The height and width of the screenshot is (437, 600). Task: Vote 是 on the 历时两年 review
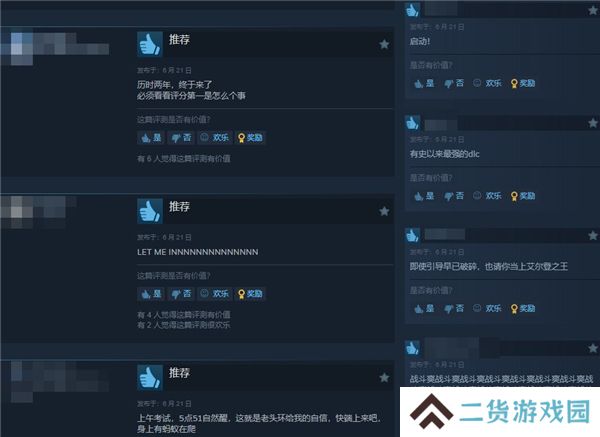pyautogui.click(x=151, y=138)
